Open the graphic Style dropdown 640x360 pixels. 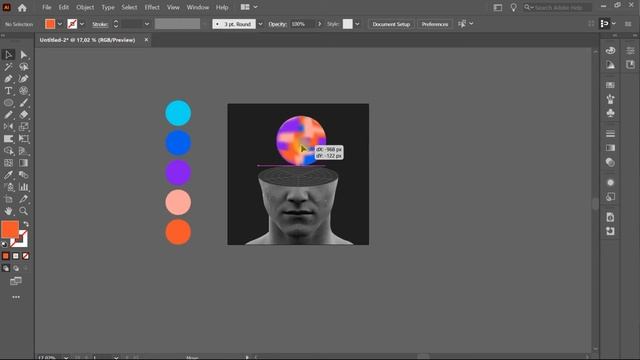[x=357, y=24]
